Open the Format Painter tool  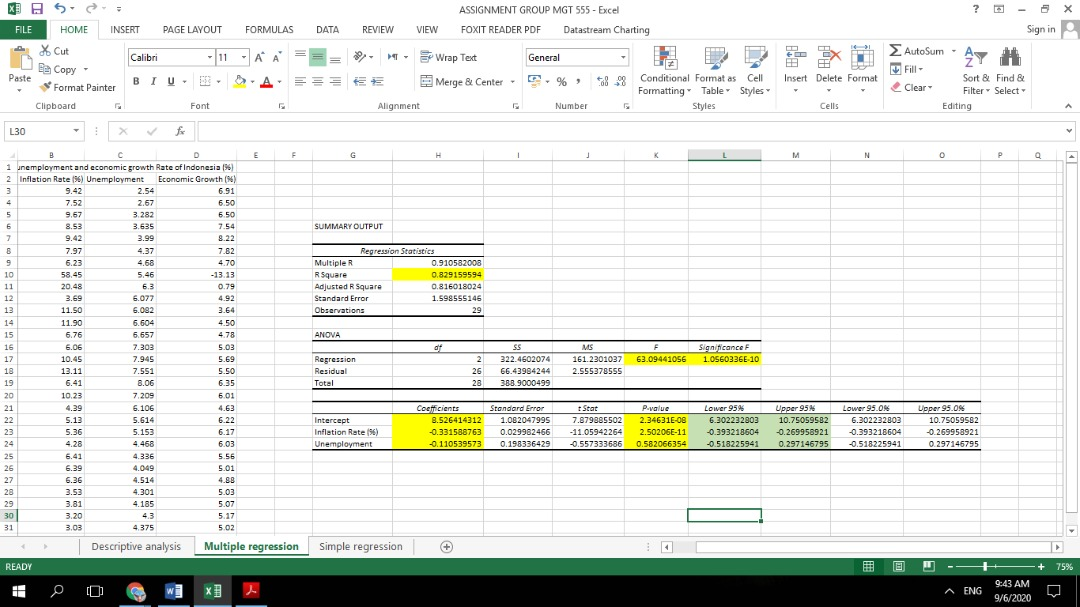click(x=78, y=88)
